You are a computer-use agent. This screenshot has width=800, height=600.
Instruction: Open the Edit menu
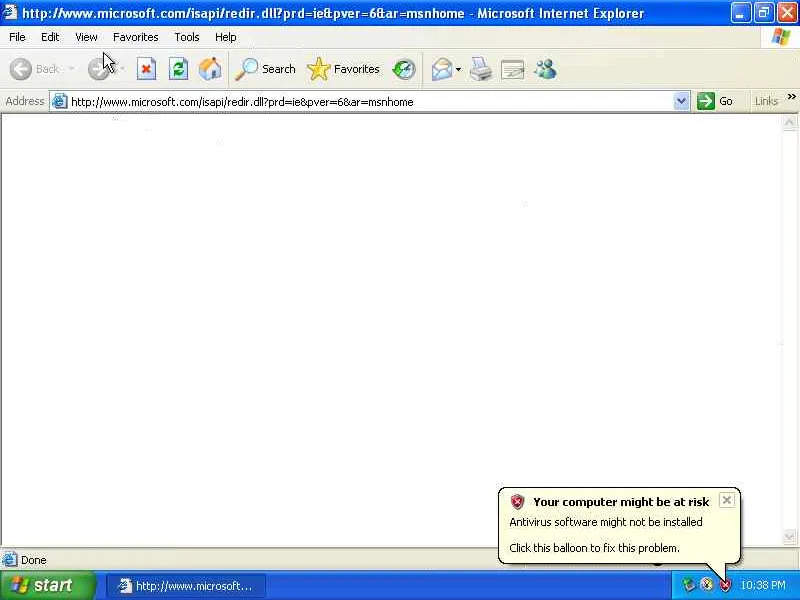50,37
